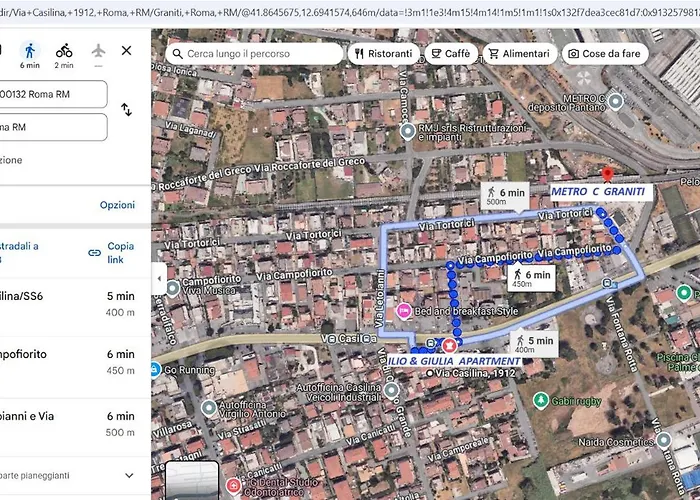Screen dimensions: 700x500
Task: Open the map layers thumbnail
Action: click(x=192, y=480)
